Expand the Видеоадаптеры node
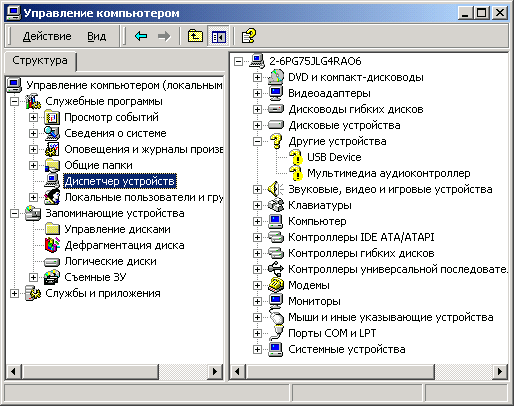 tap(257, 93)
